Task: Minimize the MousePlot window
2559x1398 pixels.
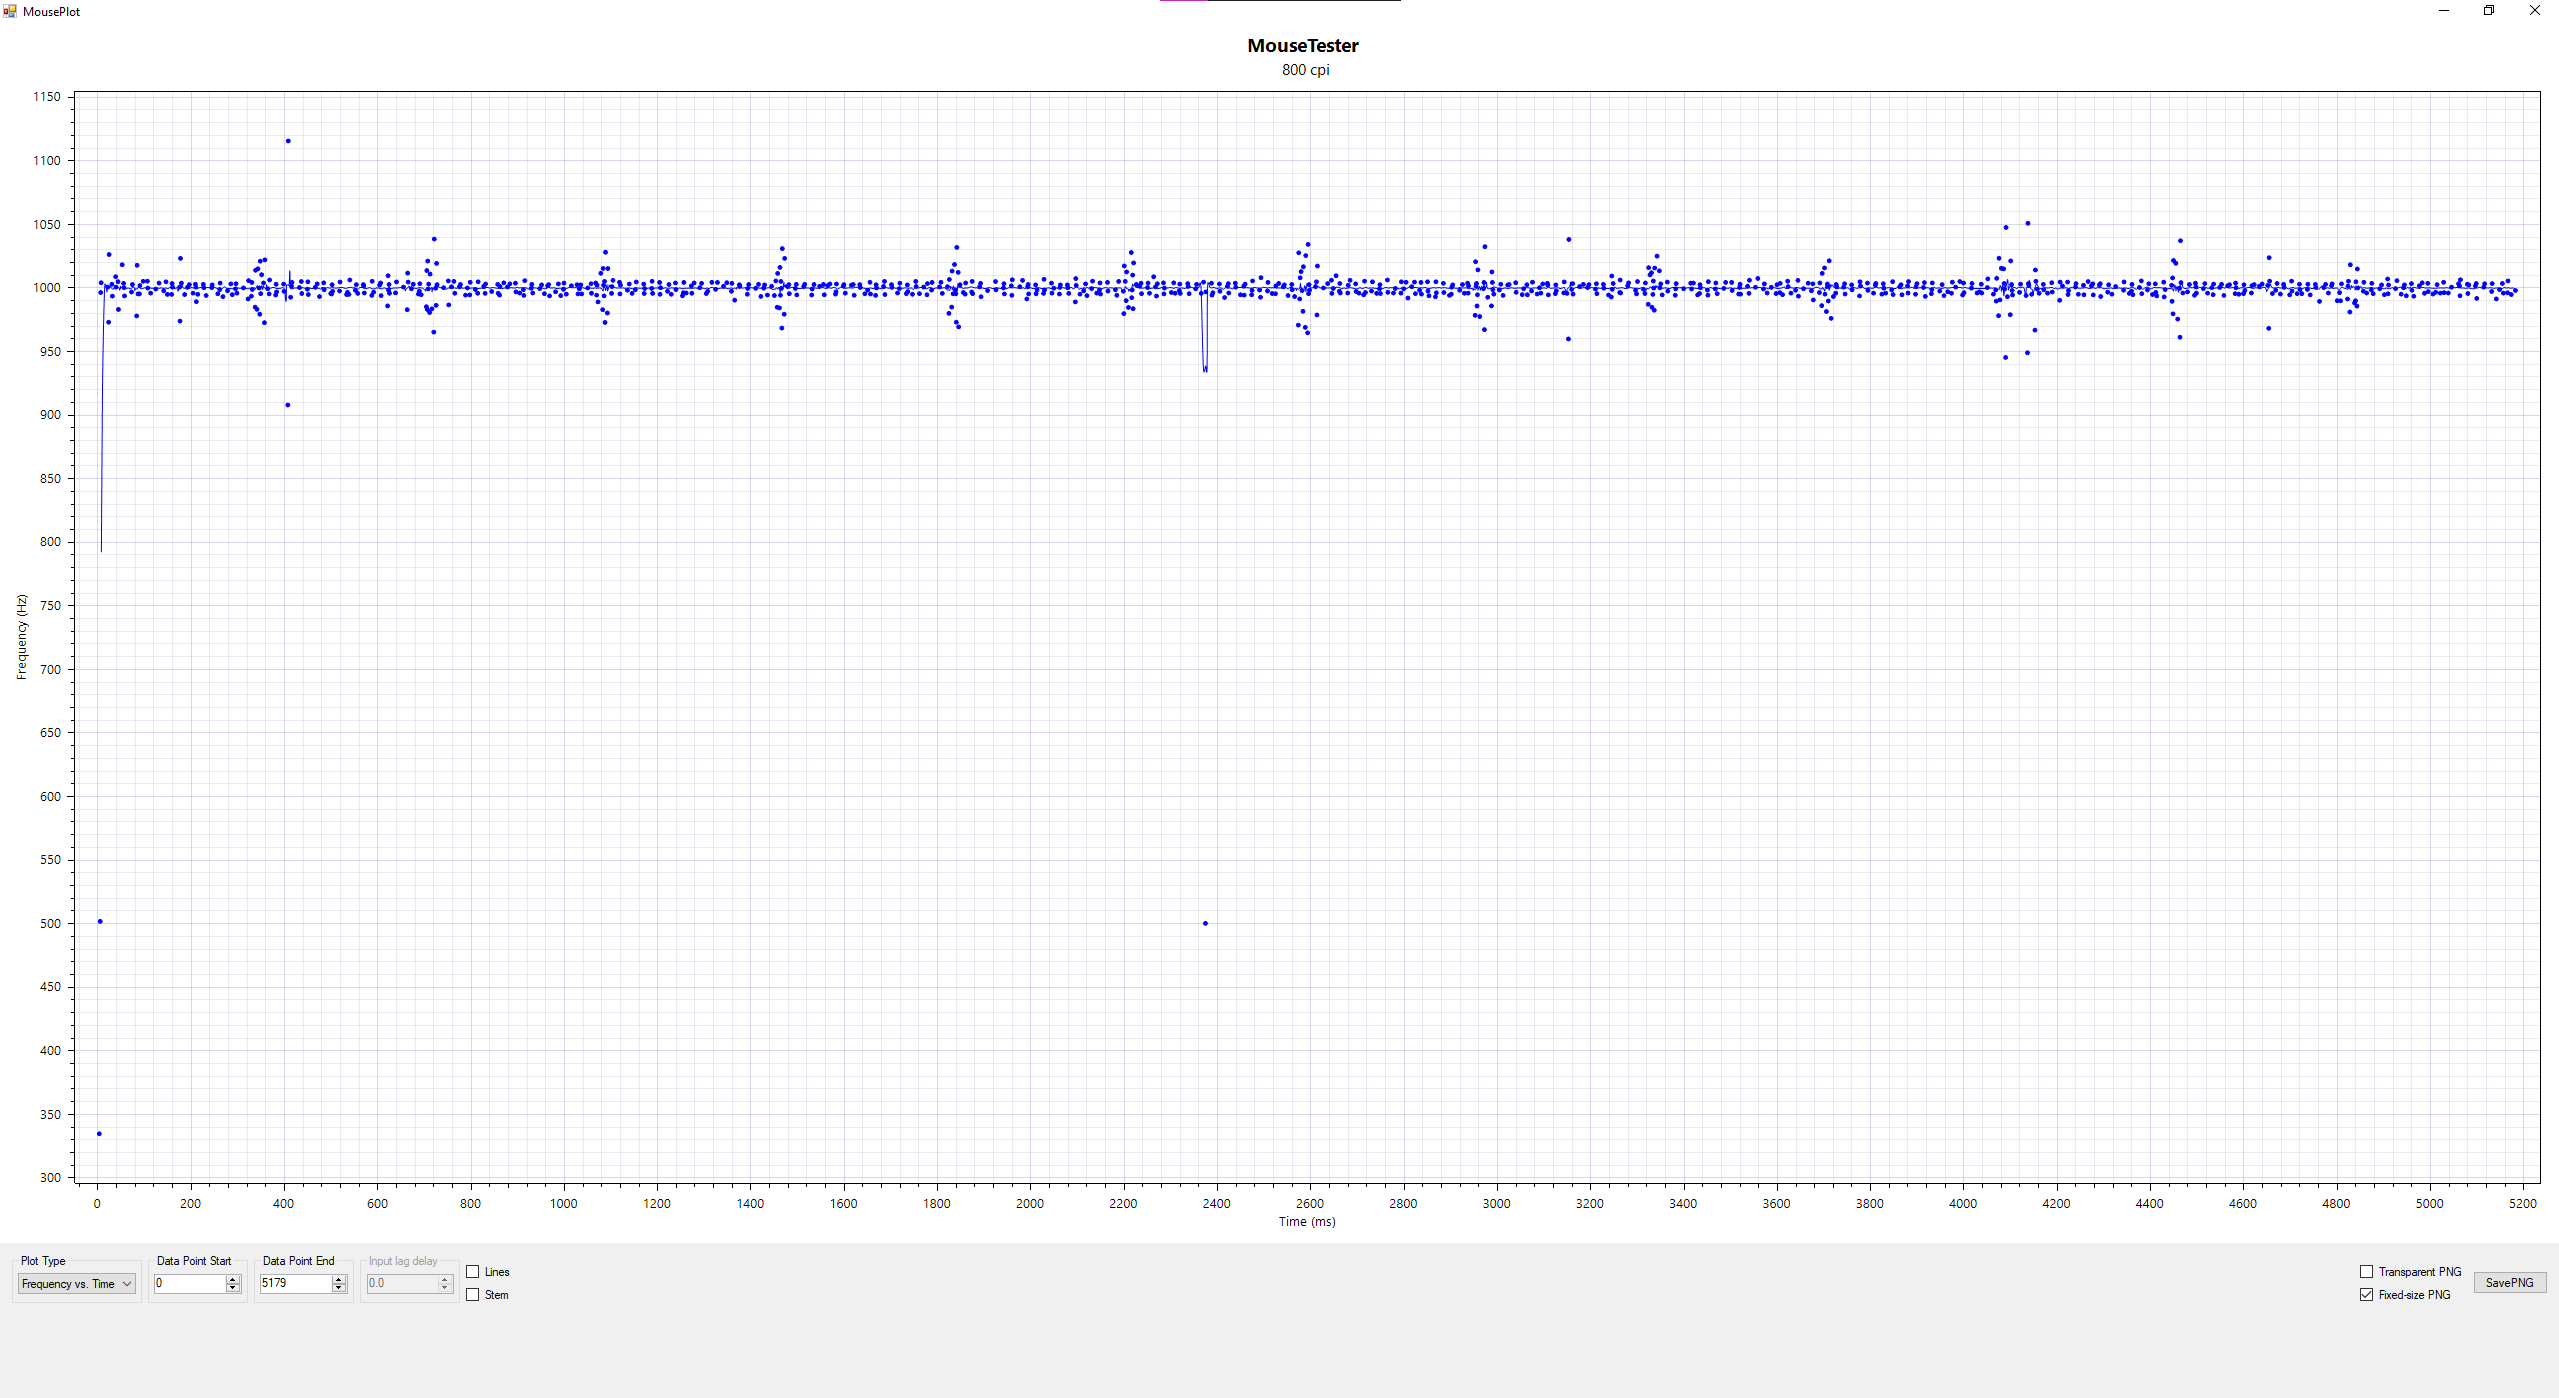Action: (2444, 11)
